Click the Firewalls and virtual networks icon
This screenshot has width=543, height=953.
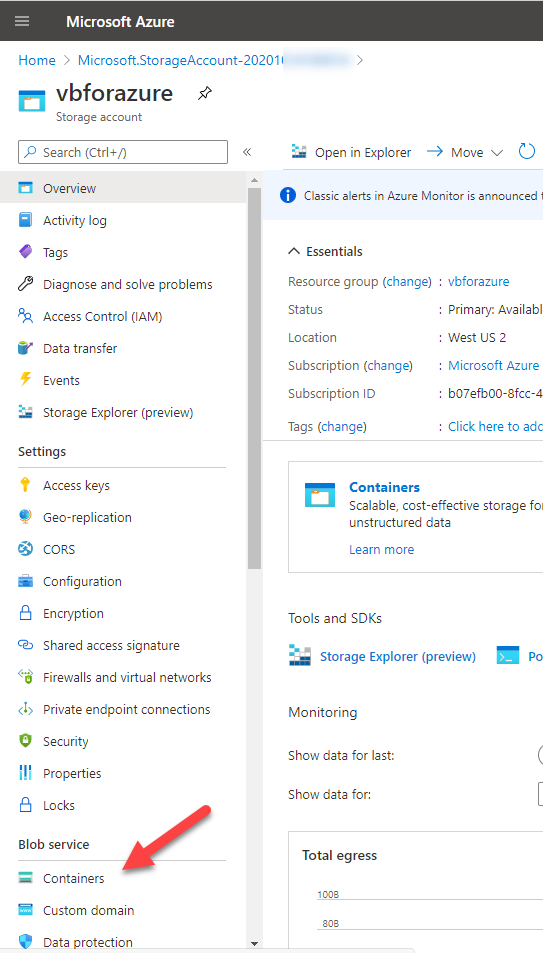pyautogui.click(x=25, y=677)
